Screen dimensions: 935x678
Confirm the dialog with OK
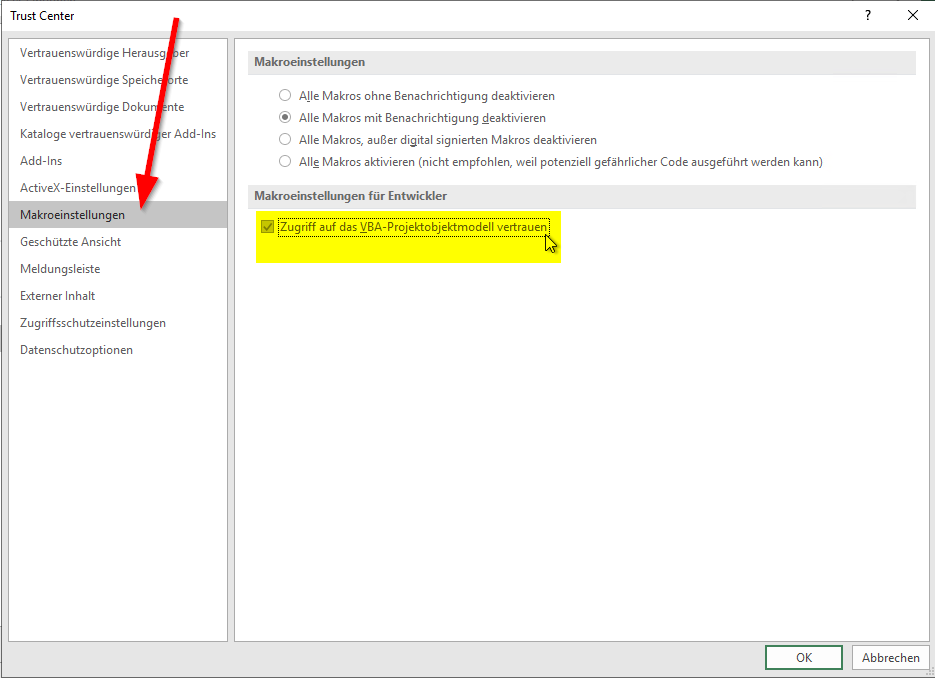(x=804, y=657)
